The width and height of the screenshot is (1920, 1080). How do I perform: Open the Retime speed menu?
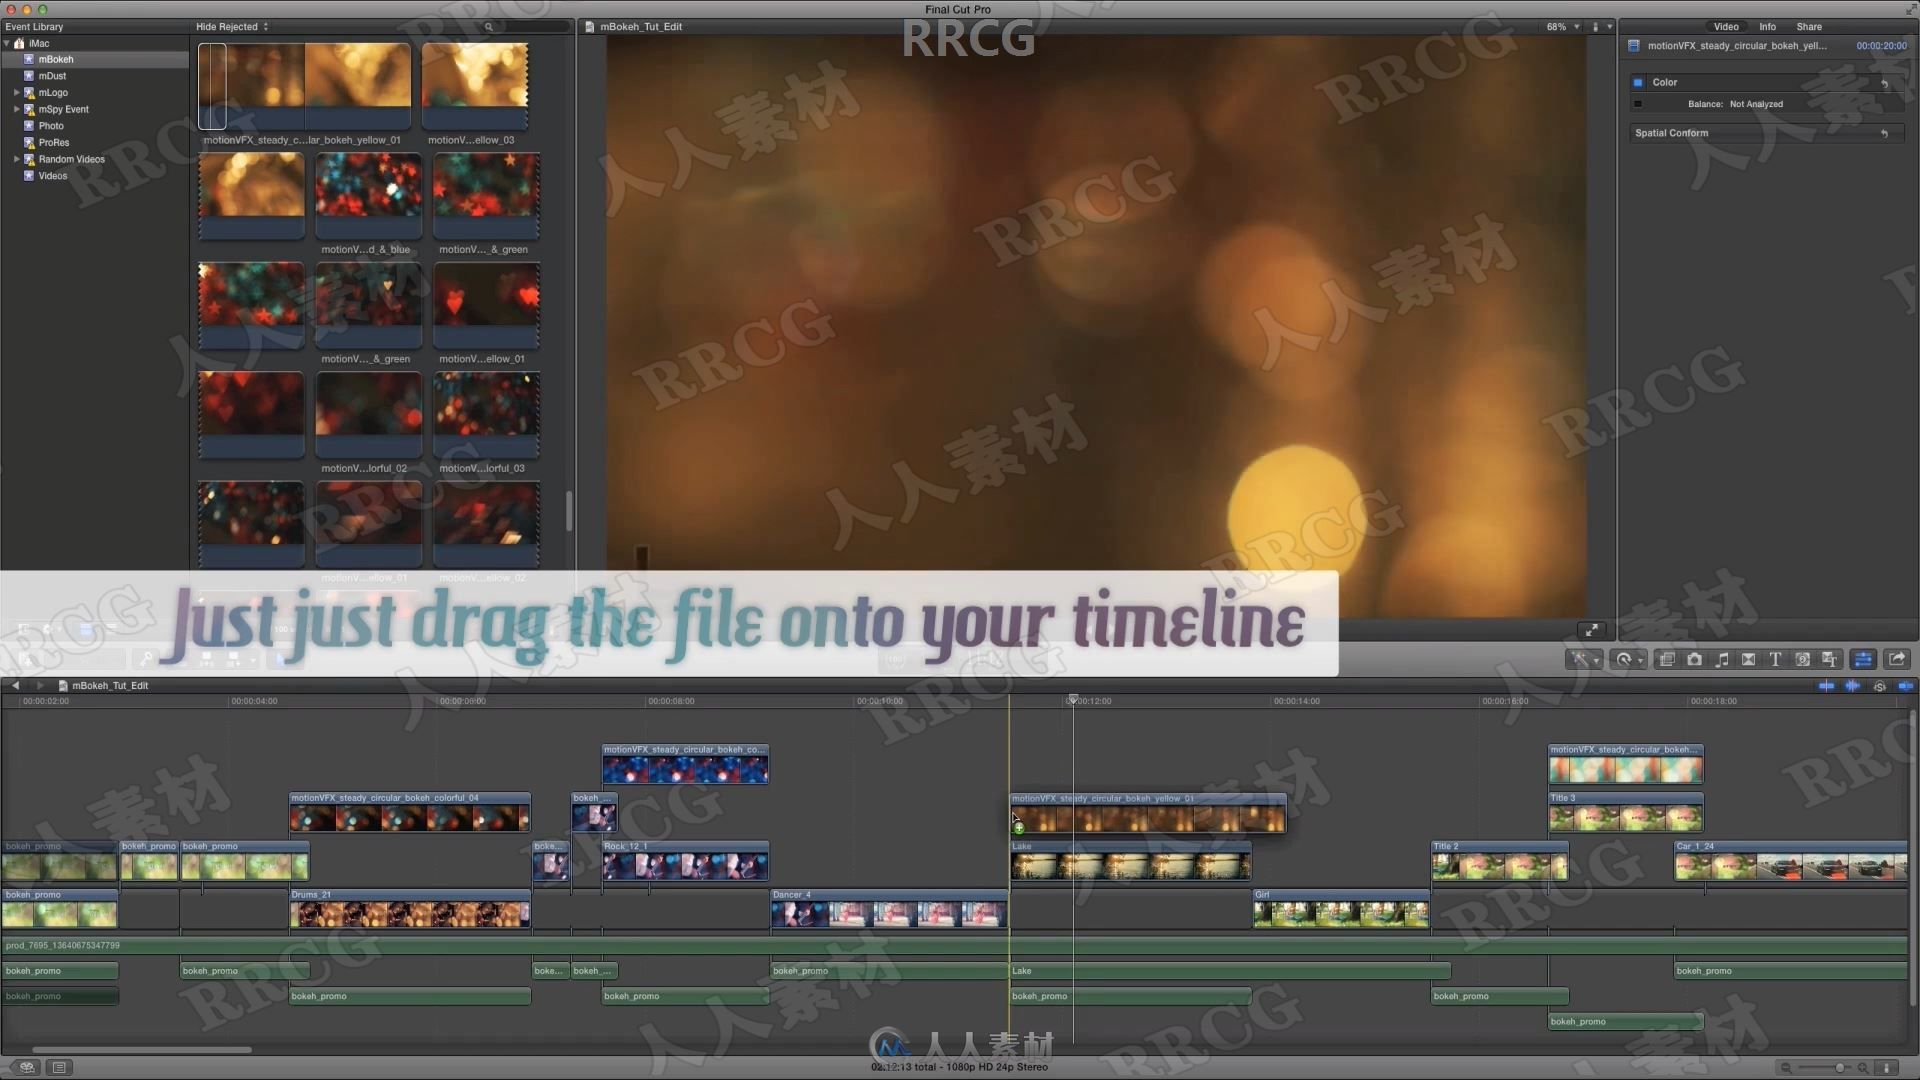pos(1629,659)
